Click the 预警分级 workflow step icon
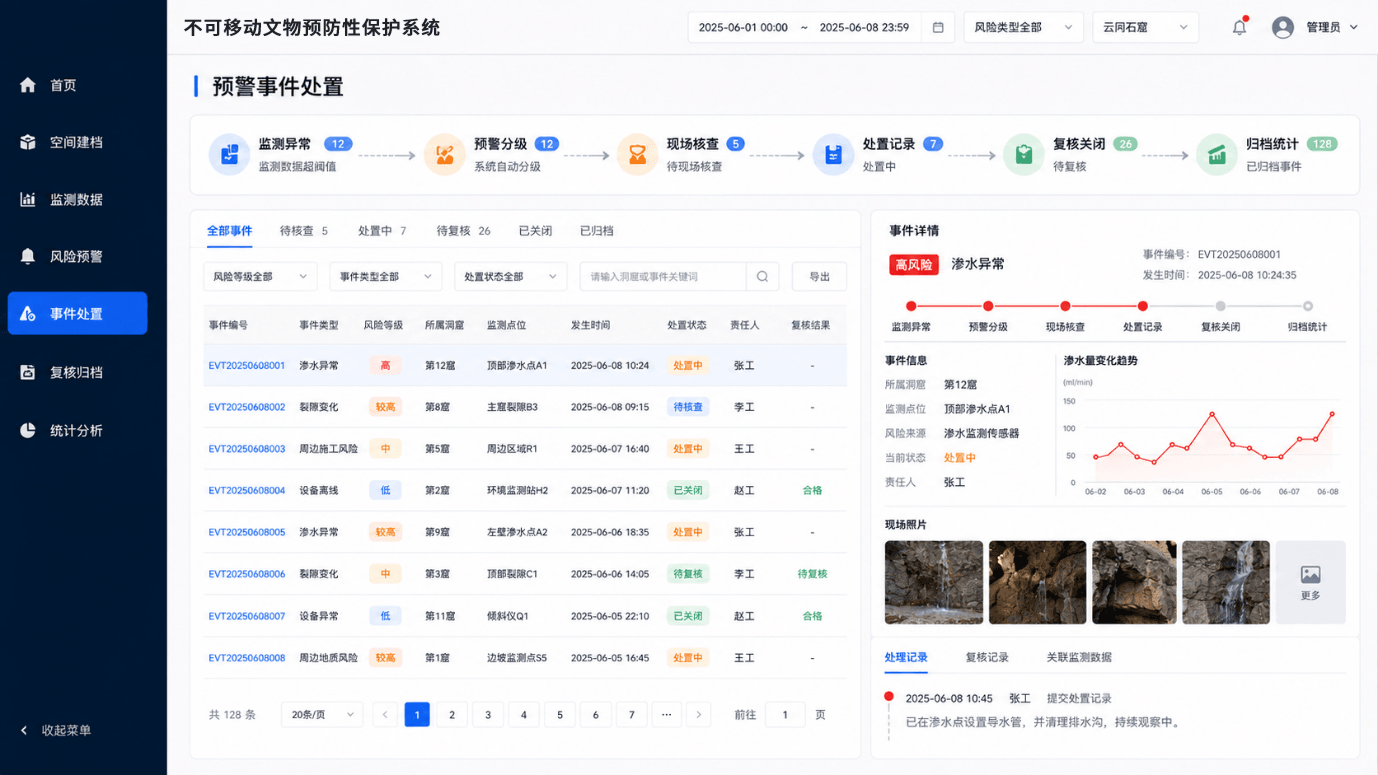Viewport: 1378px width, 775px height. [x=444, y=155]
